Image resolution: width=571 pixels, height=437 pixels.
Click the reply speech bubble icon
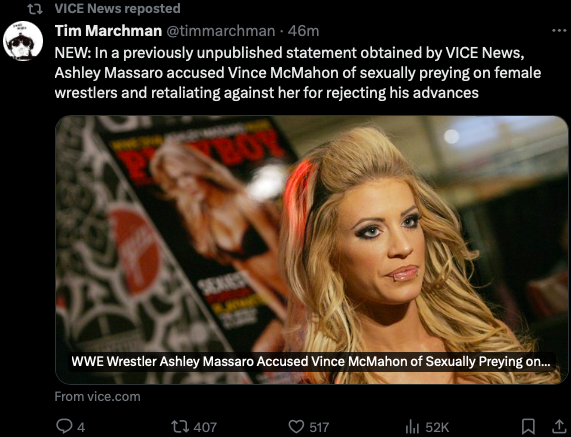[64, 426]
